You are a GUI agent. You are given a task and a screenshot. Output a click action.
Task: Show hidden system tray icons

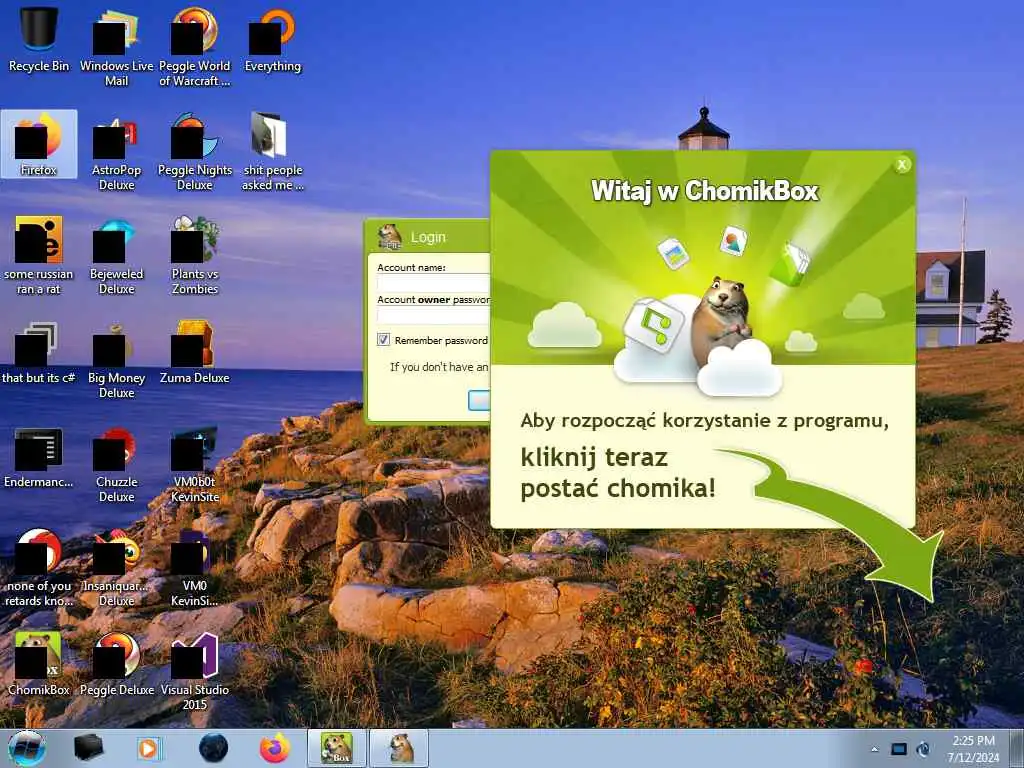(874, 749)
